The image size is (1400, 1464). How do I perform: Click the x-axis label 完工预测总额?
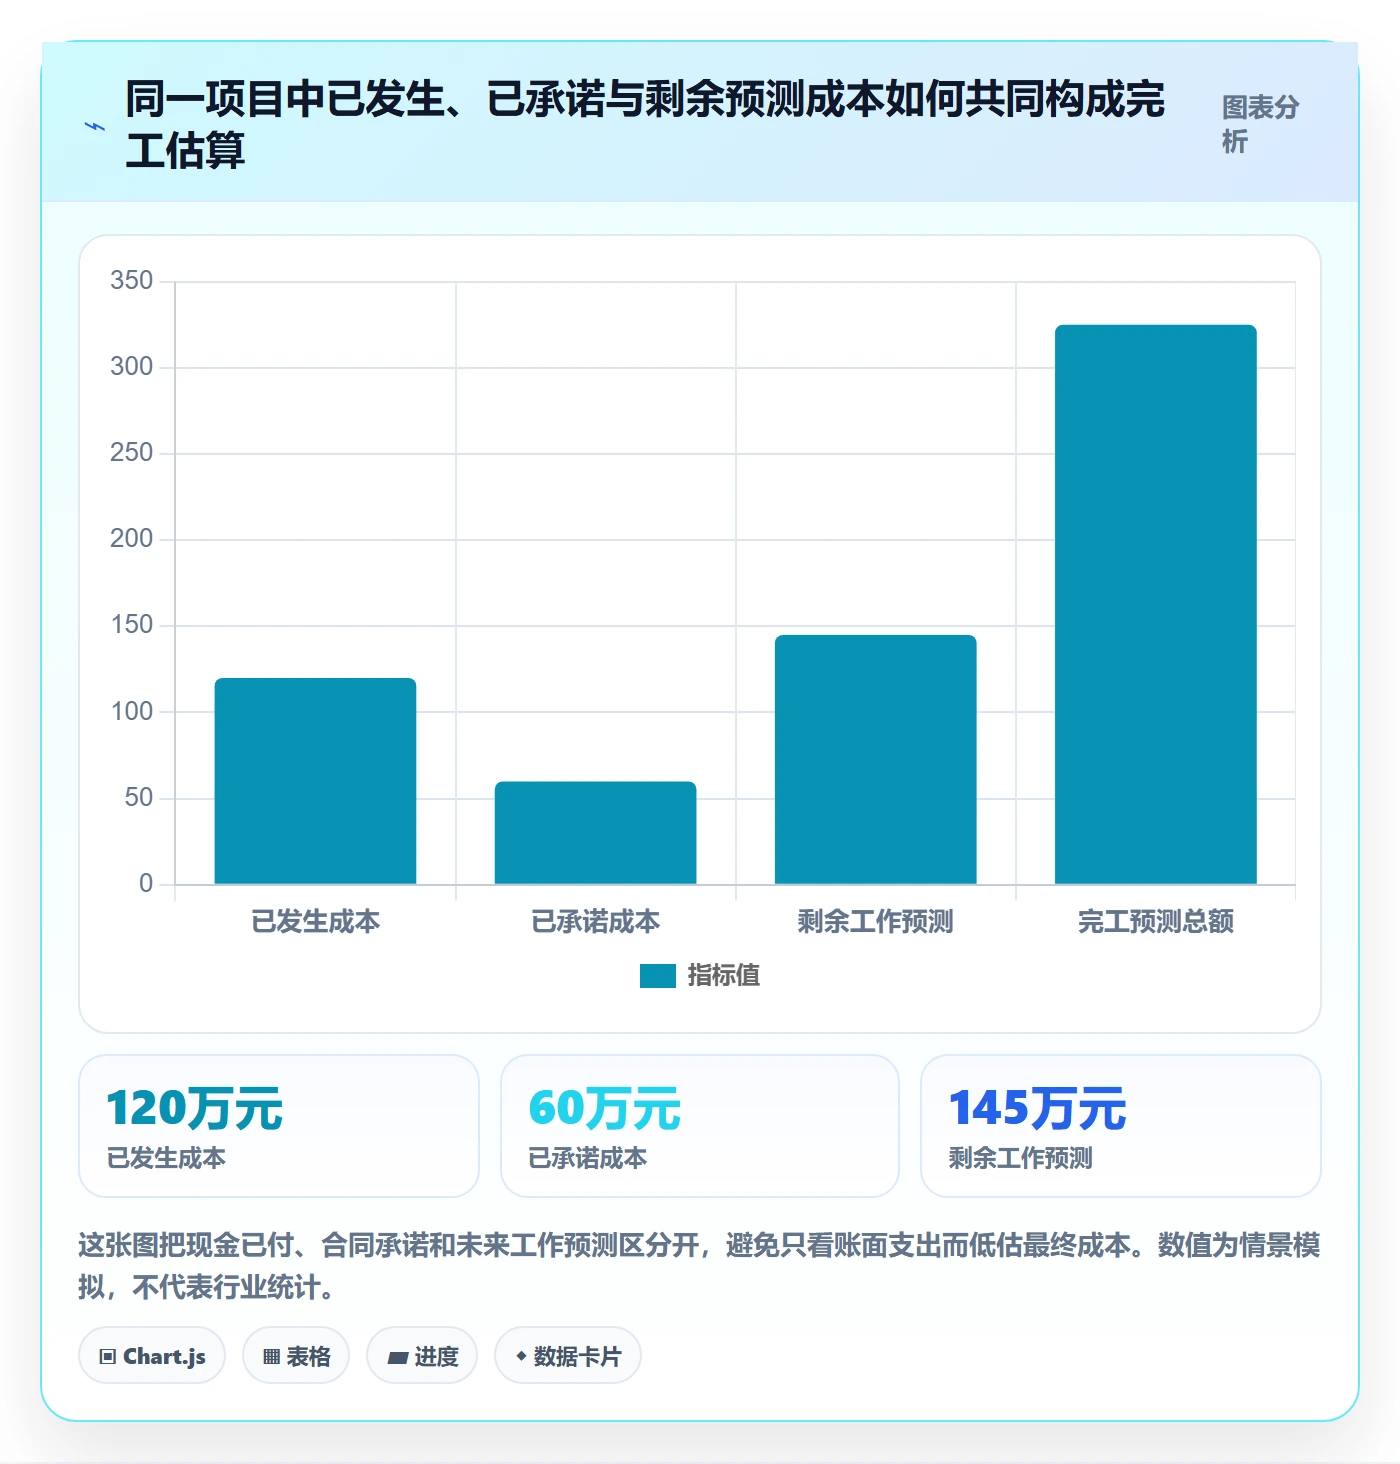[x=1155, y=922]
